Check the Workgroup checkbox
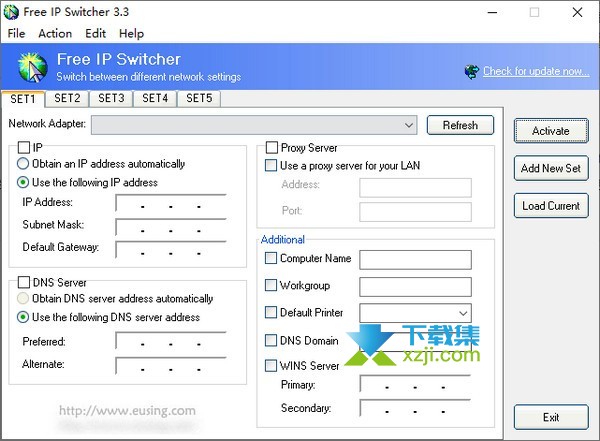This screenshot has width=600, height=441. pos(271,285)
